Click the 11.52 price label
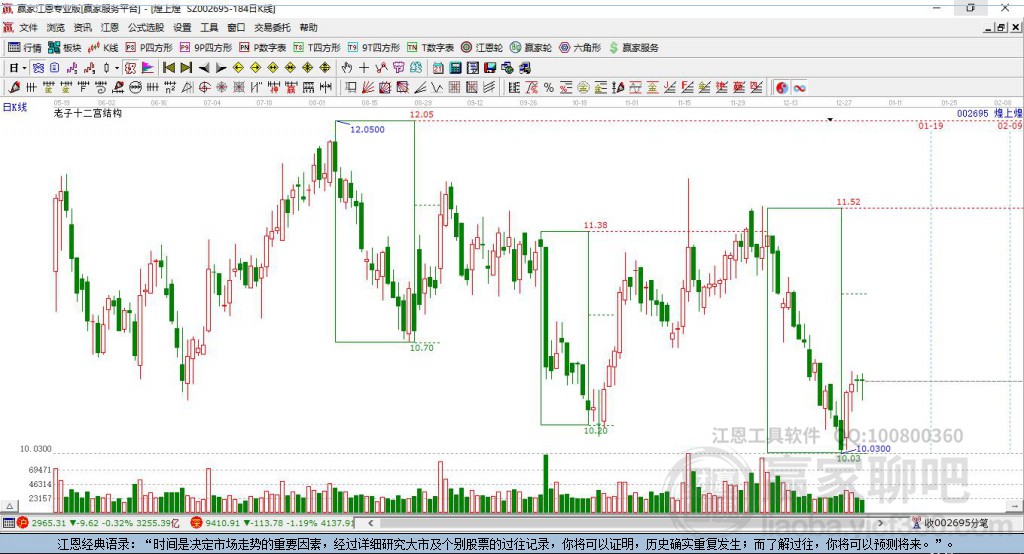The width and height of the screenshot is (1024, 554). pyautogui.click(x=848, y=202)
